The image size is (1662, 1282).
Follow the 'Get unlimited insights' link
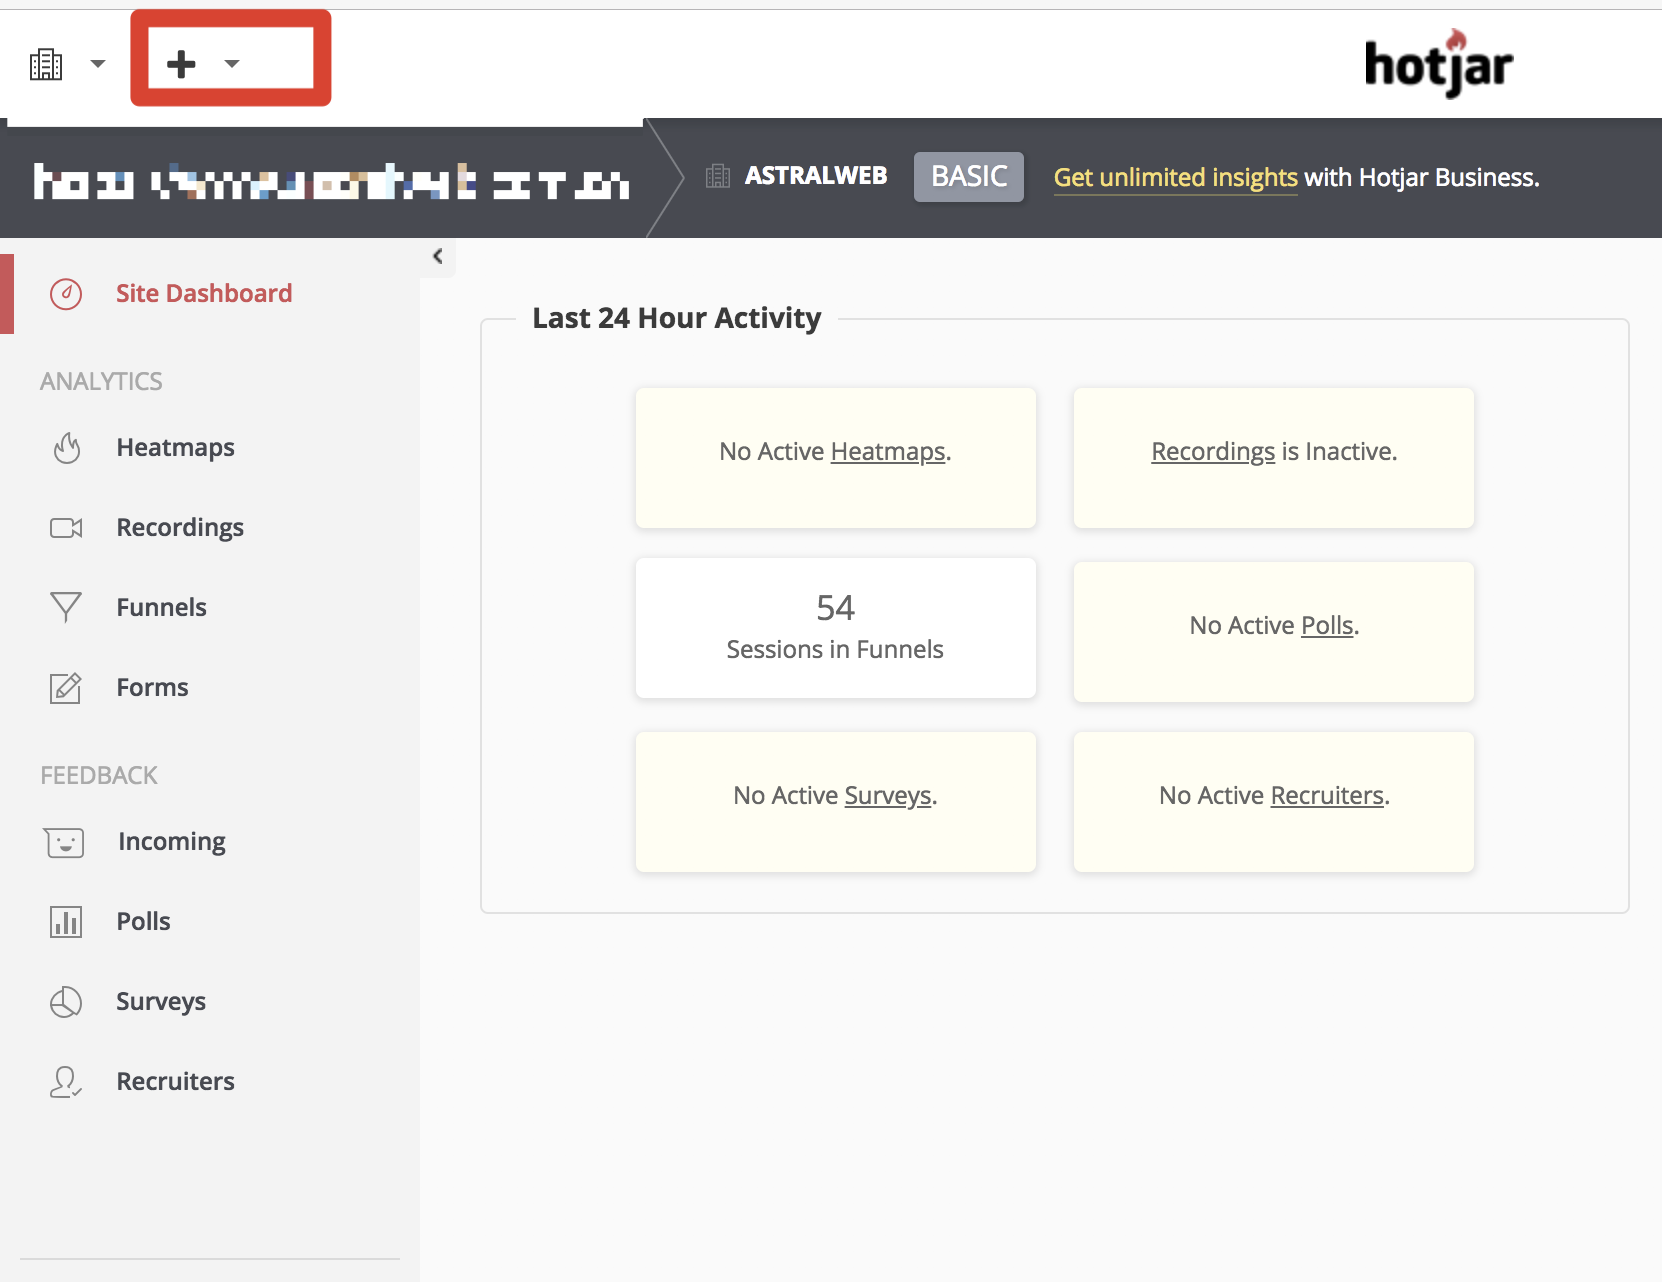coord(1175,178)
